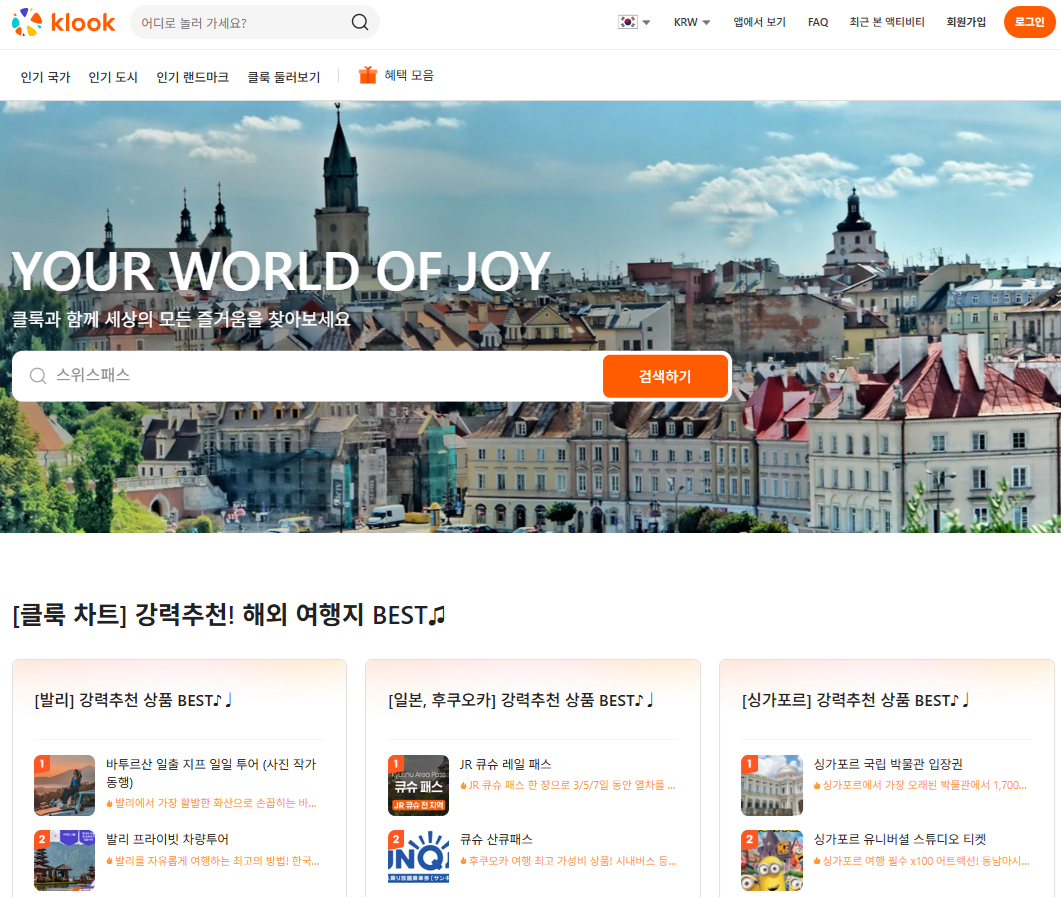Select the 인기 랜드마크 navigation item
Screen dimensions: 1061x897
[193, 75]
